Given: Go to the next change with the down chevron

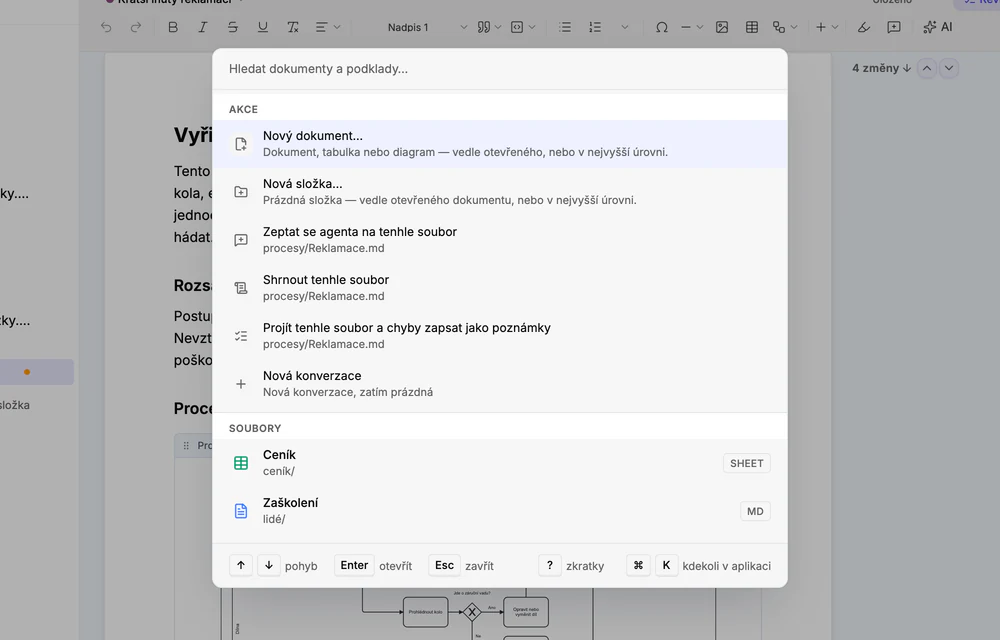Looking at the screenshot, I should 949,68.
